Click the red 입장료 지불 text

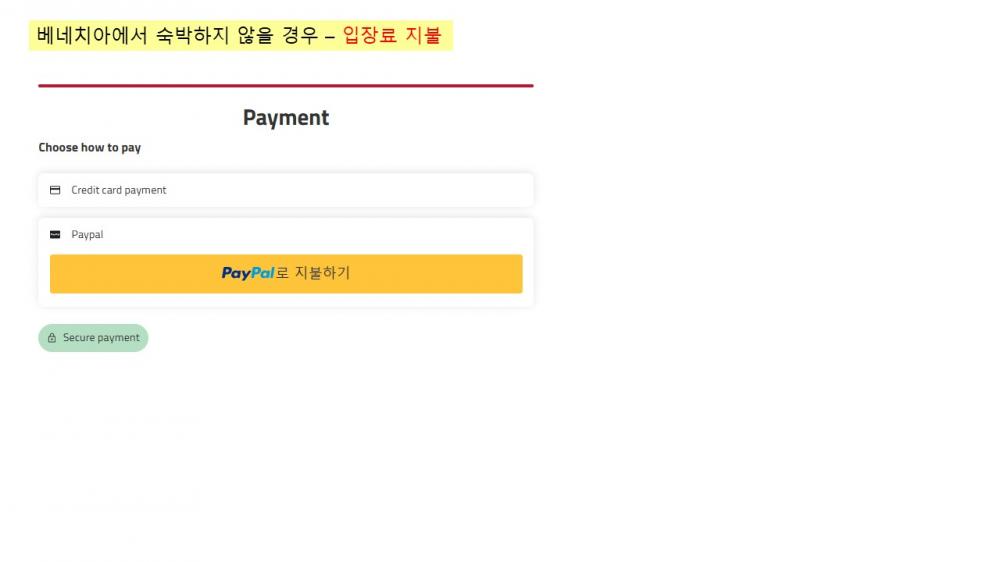pyautogui.click(x=392, y=35)
